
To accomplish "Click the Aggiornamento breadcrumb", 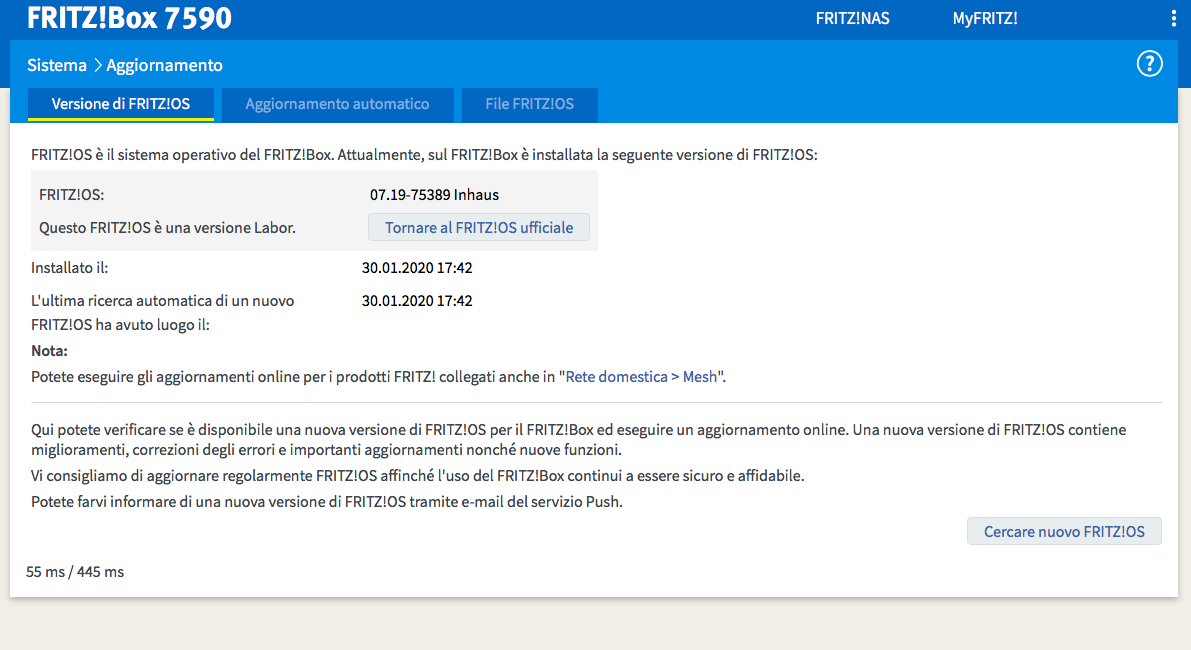I will 164,65.
